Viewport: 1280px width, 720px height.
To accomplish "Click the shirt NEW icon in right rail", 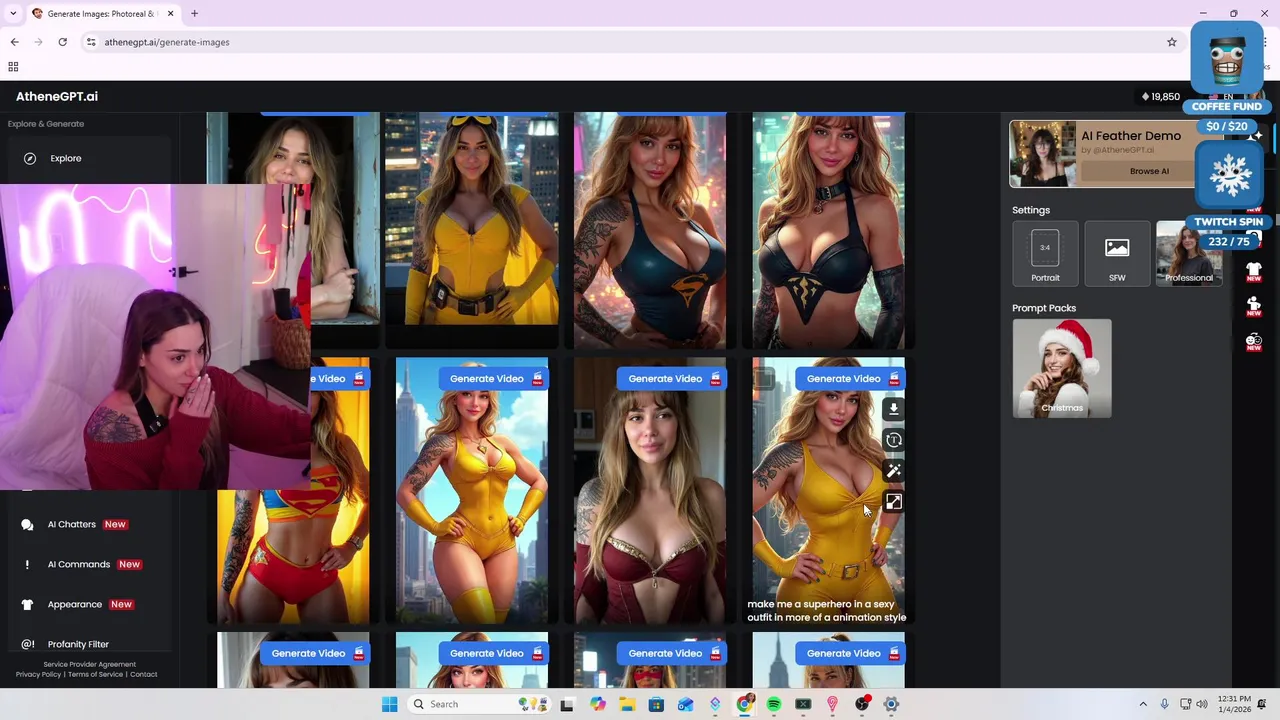I will pos(1254,272).
